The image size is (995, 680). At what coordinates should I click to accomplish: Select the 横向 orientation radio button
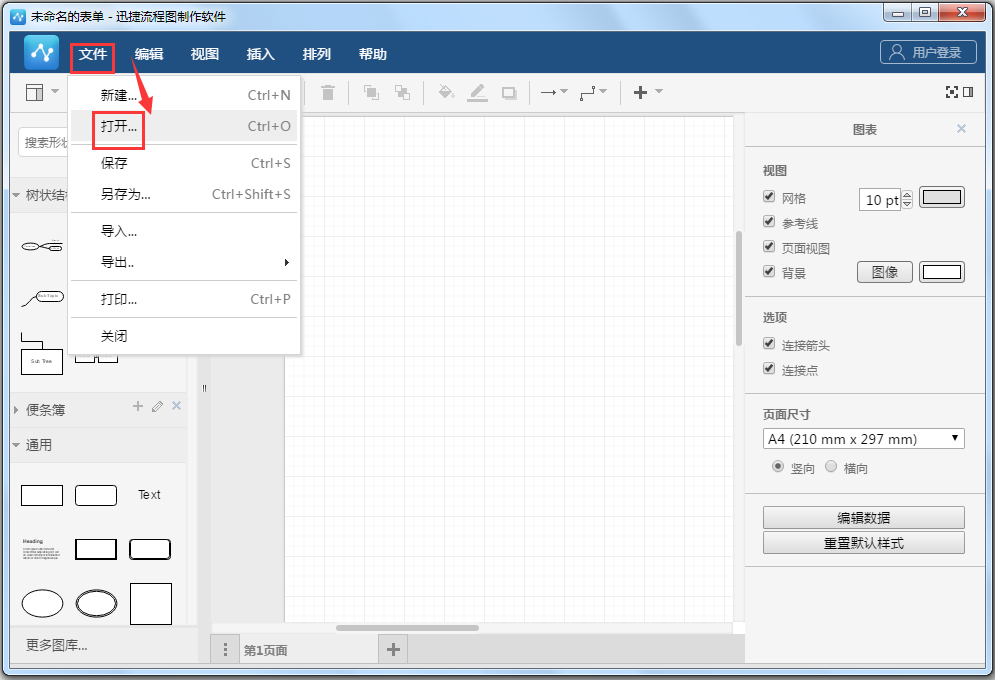833,467
